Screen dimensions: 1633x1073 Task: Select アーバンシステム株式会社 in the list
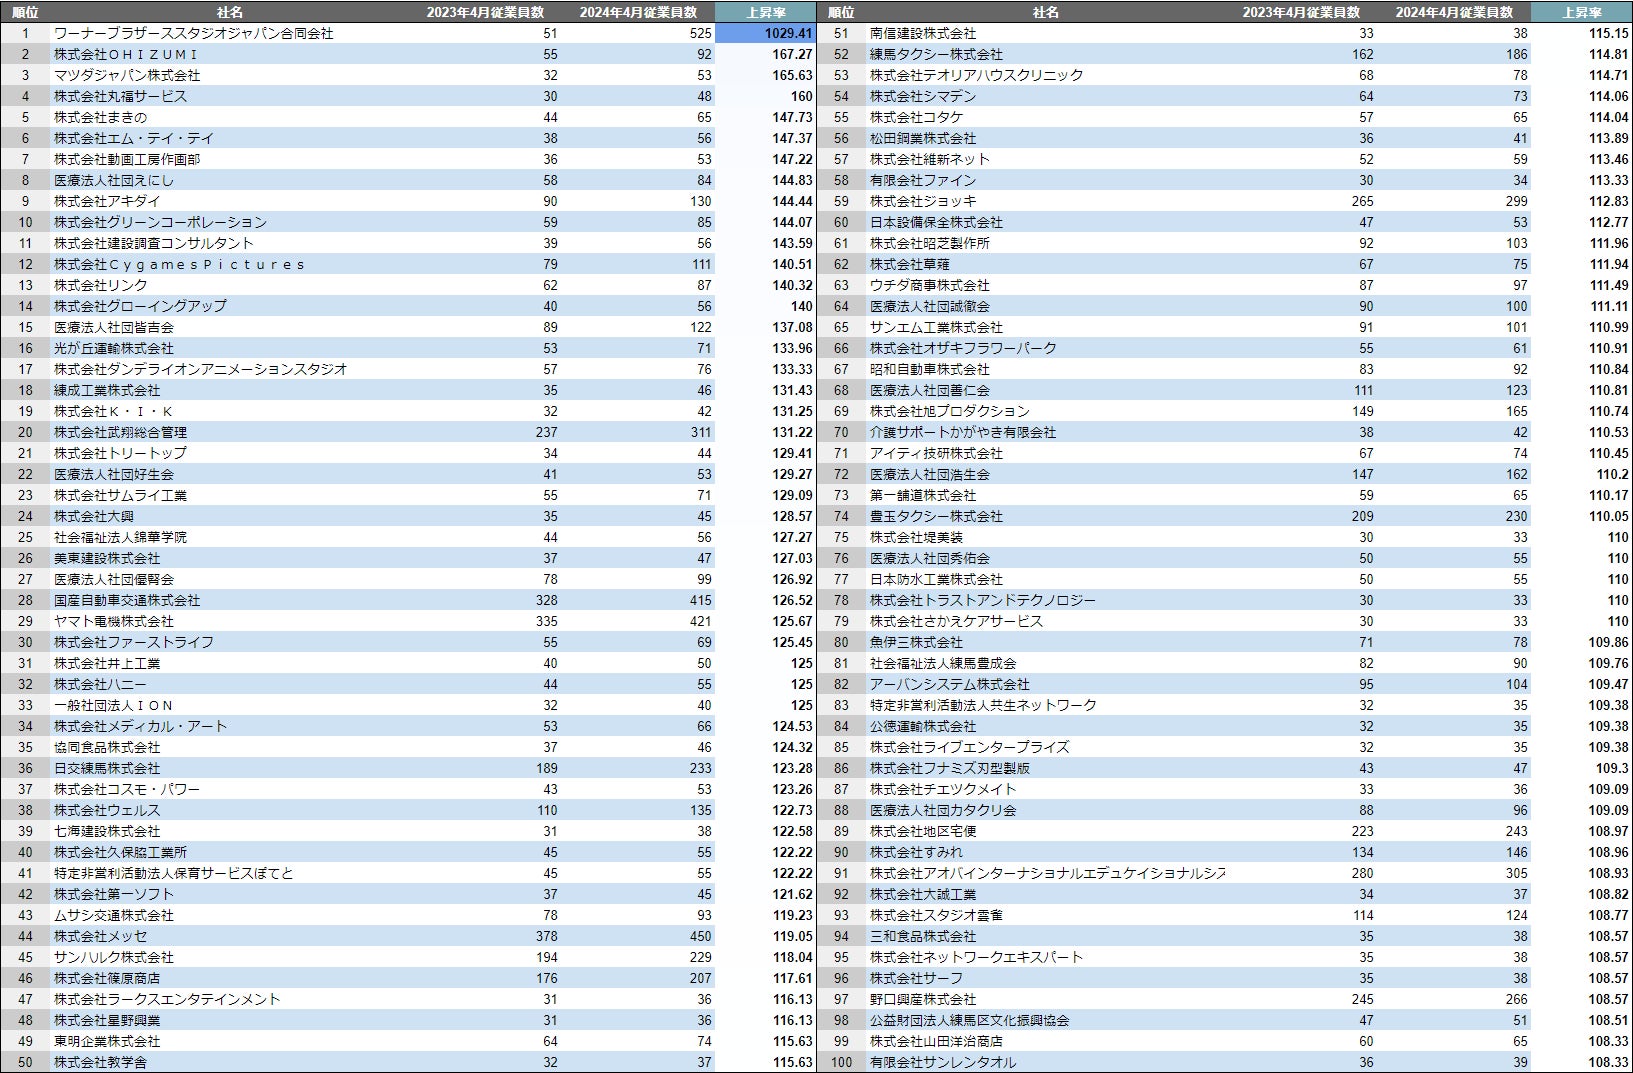950,684
